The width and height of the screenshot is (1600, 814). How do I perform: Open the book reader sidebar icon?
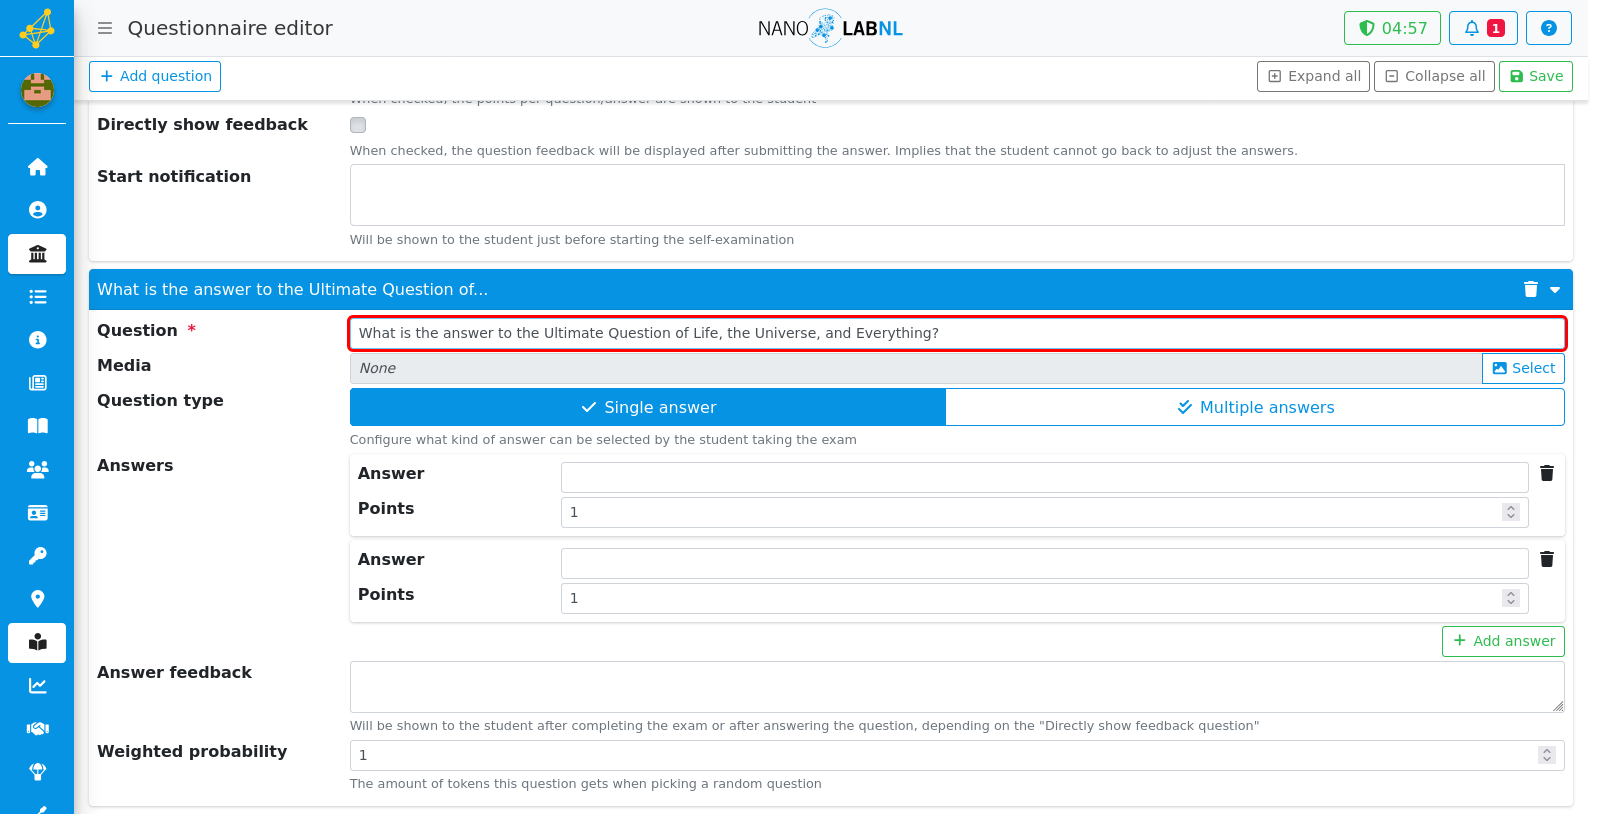tap(38, 643)
